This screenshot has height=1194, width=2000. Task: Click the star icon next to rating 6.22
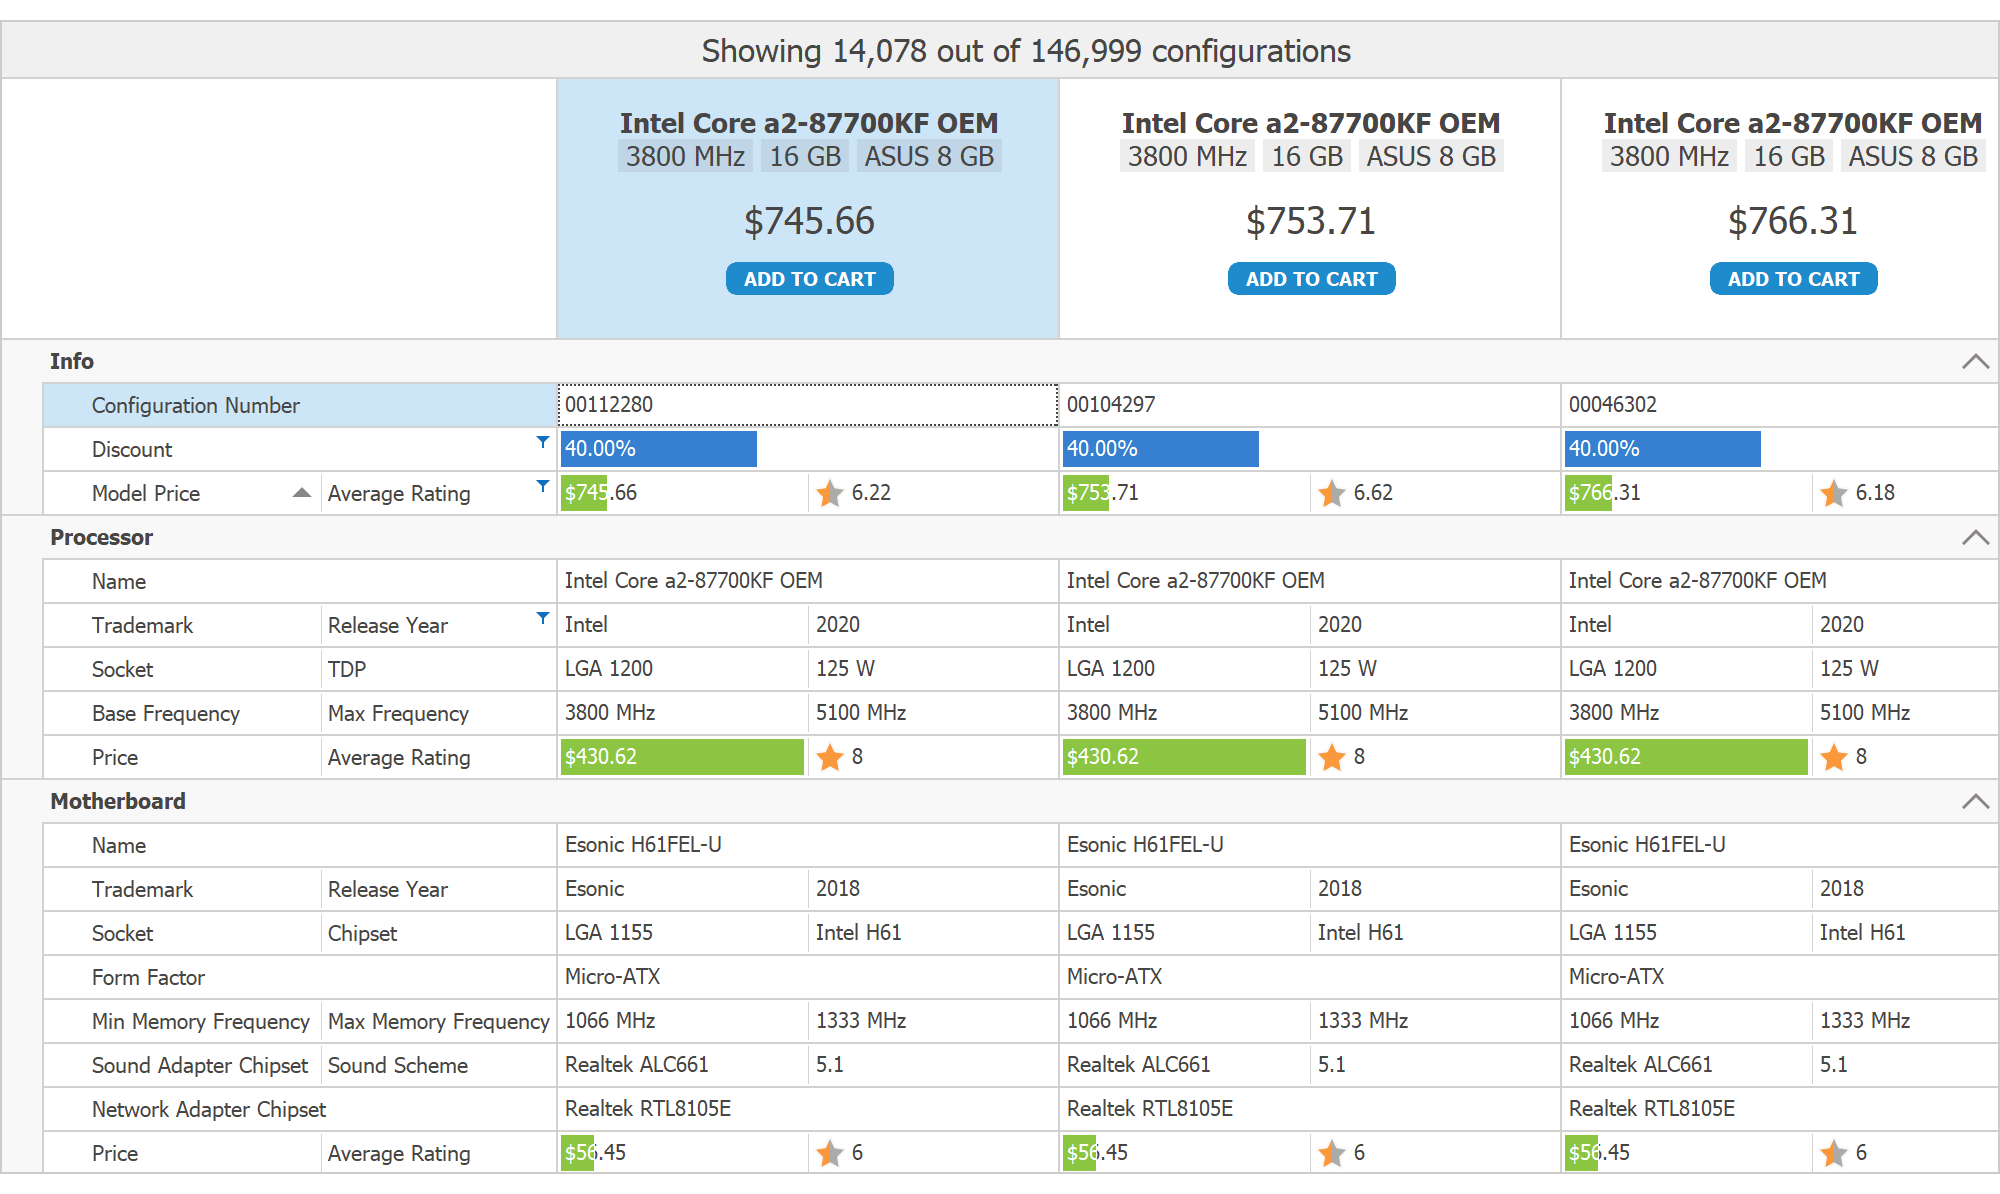tap(829, 493)
